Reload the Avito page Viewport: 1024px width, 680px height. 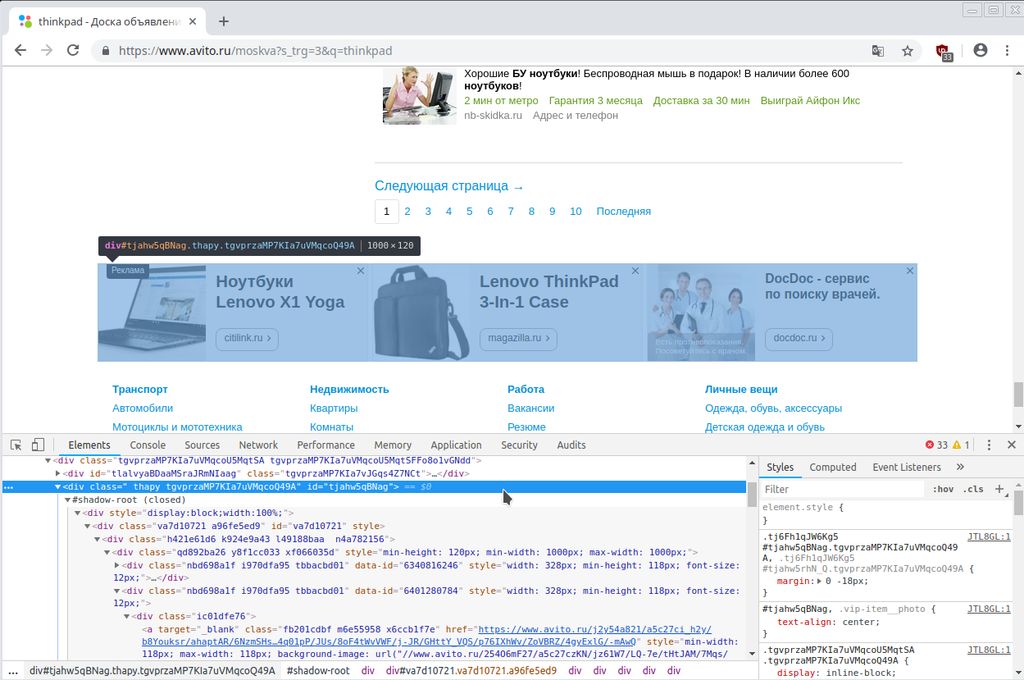tap(73, 50)
